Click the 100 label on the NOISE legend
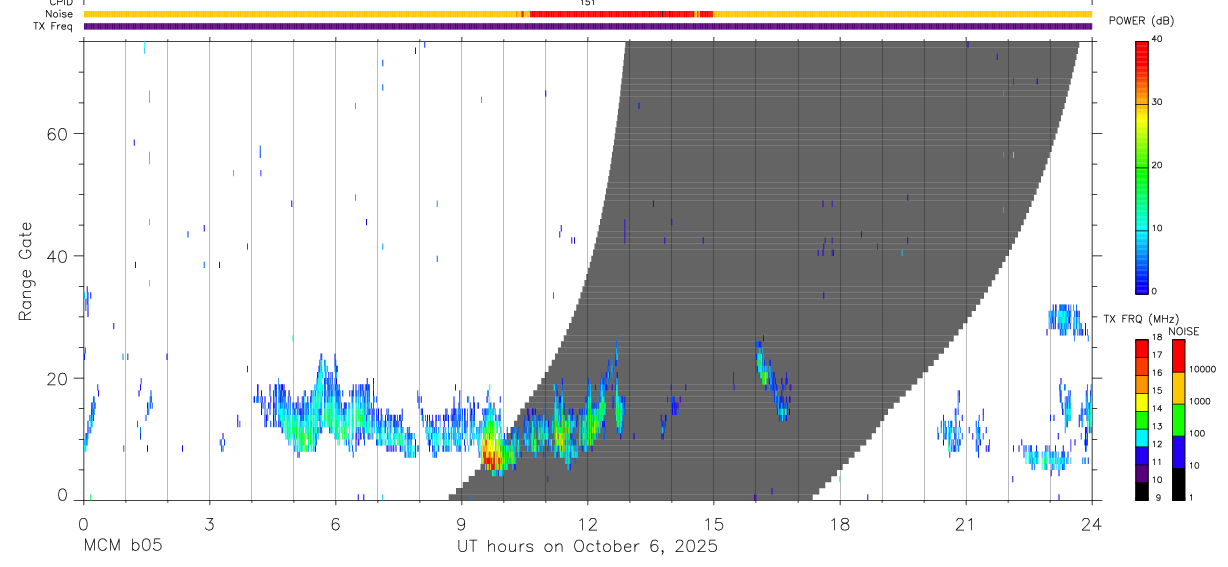This screenshot has width=1228, height=567. click(1197, 433)
